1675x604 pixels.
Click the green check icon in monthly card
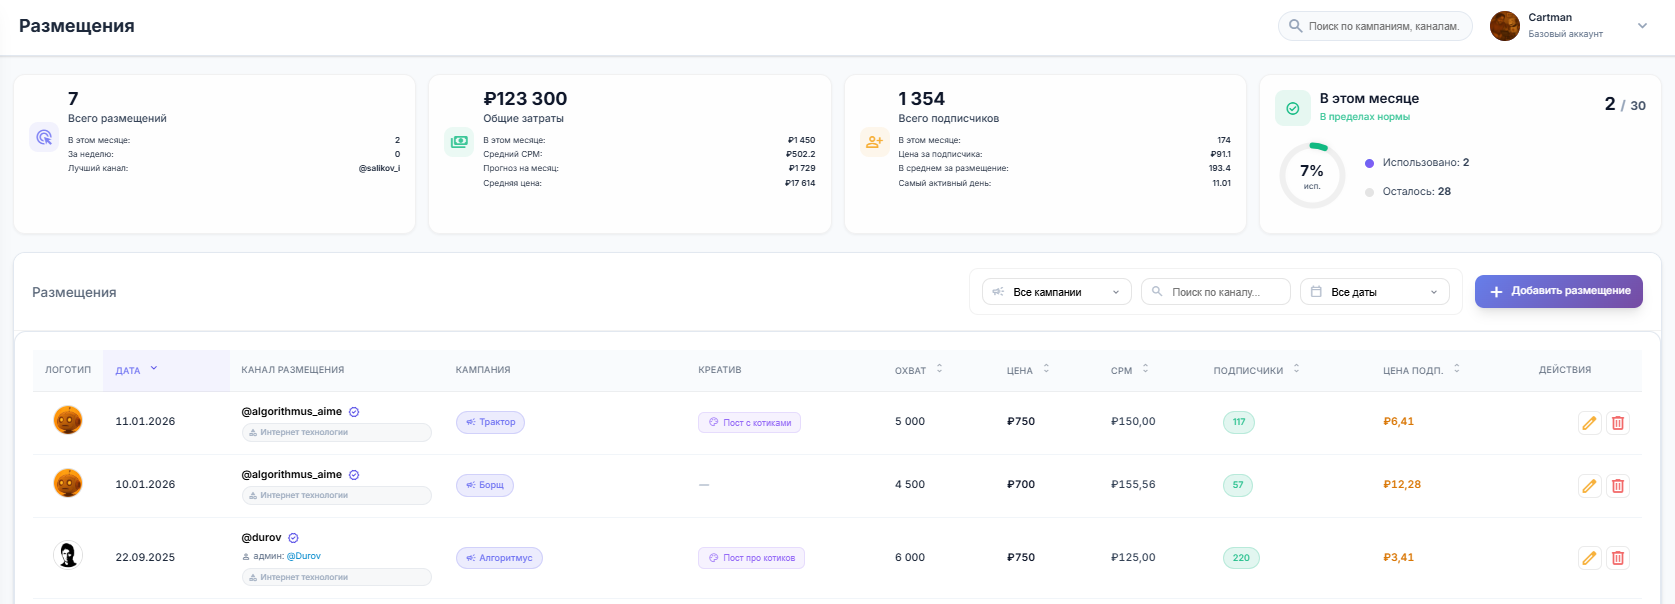click(x=1292, y=108)
